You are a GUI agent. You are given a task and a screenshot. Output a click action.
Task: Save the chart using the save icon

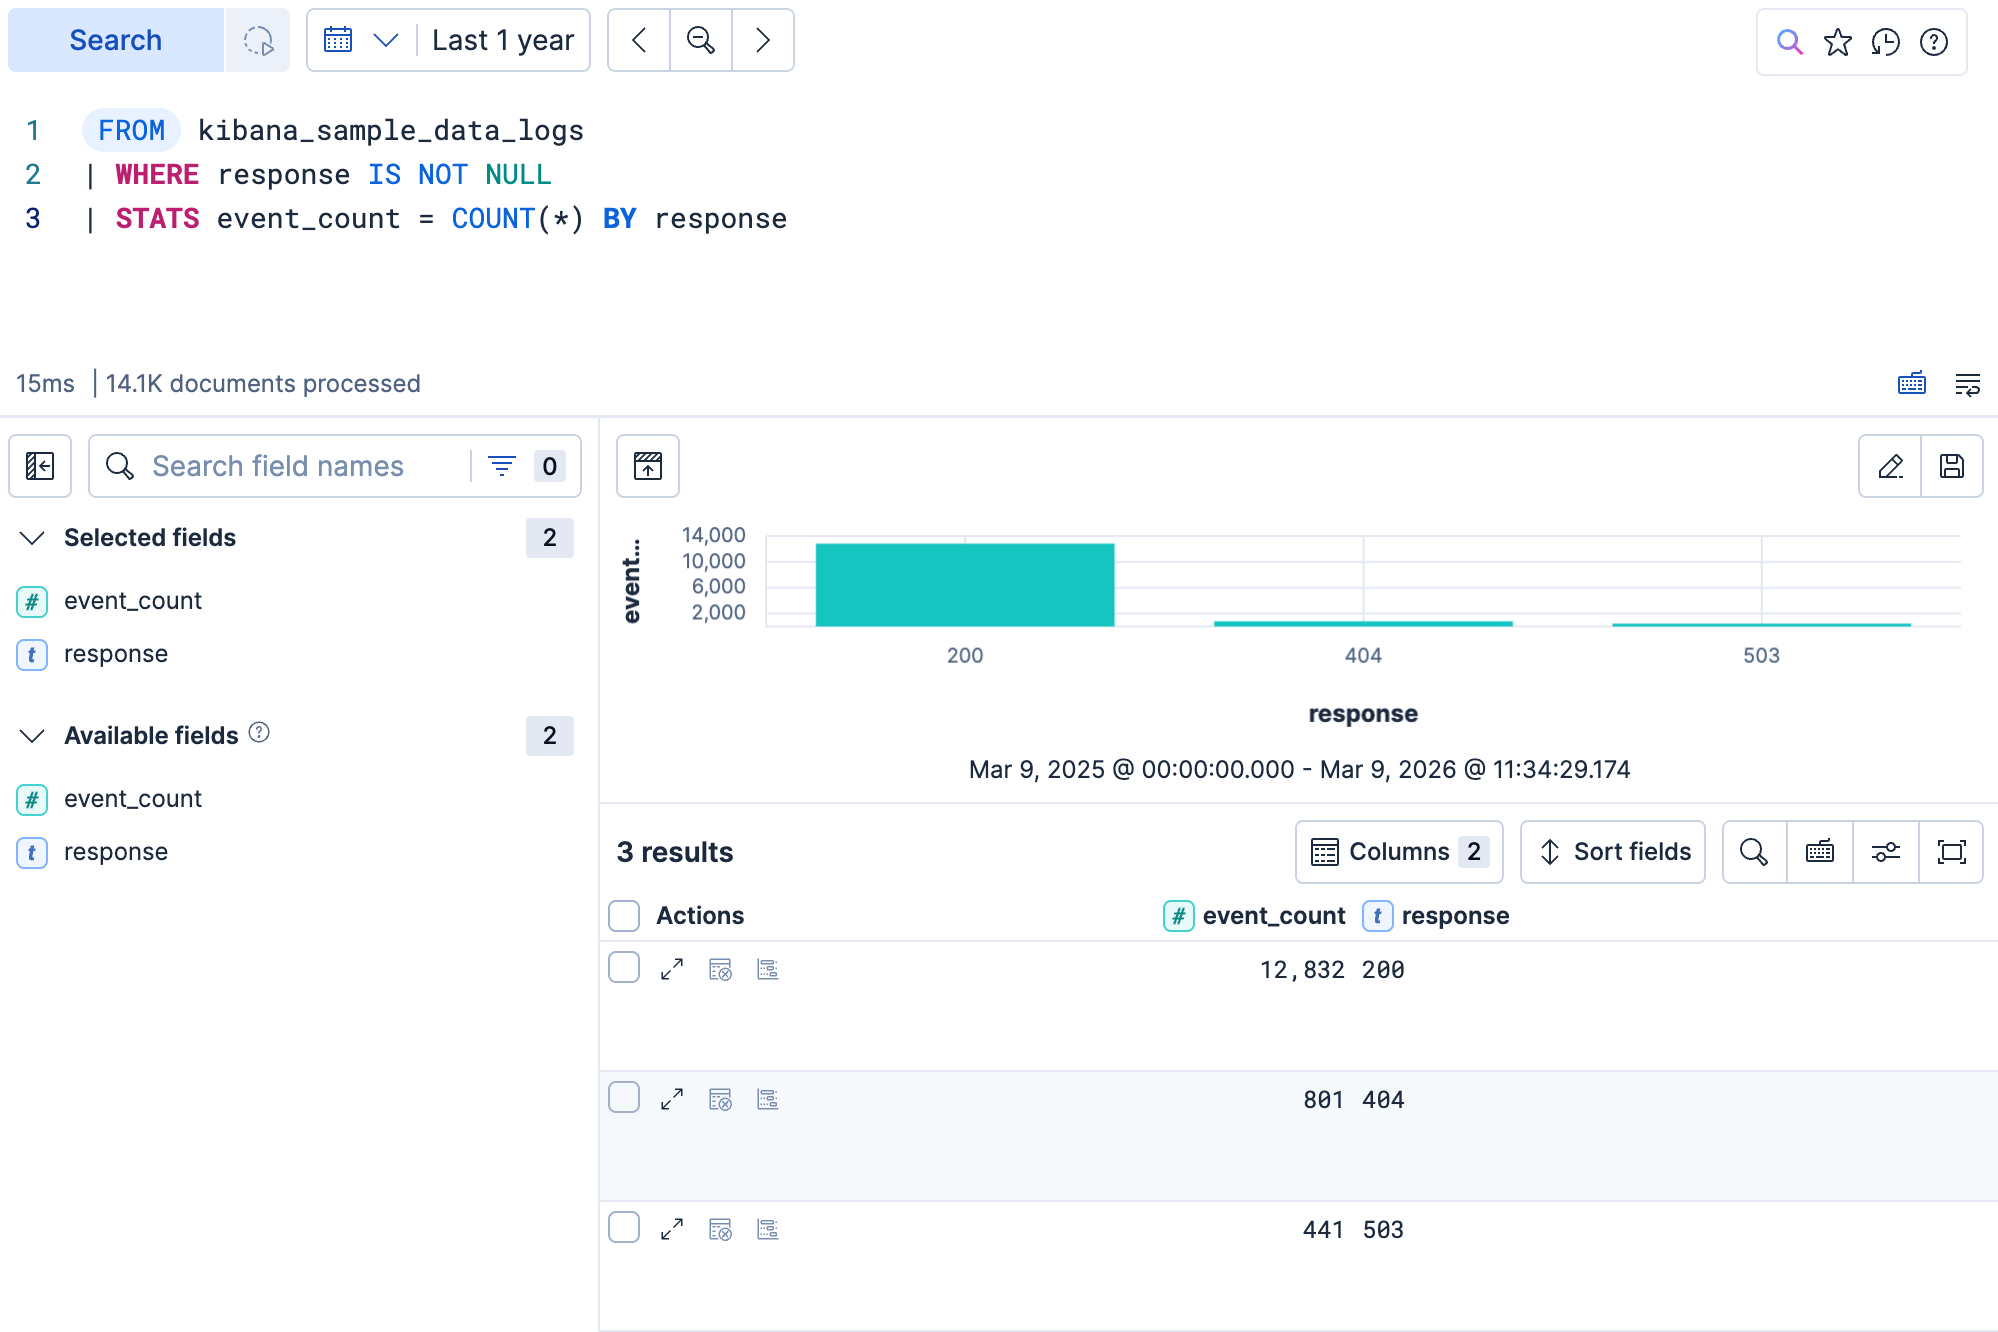pyautogui.click(x=1952, y=466)
